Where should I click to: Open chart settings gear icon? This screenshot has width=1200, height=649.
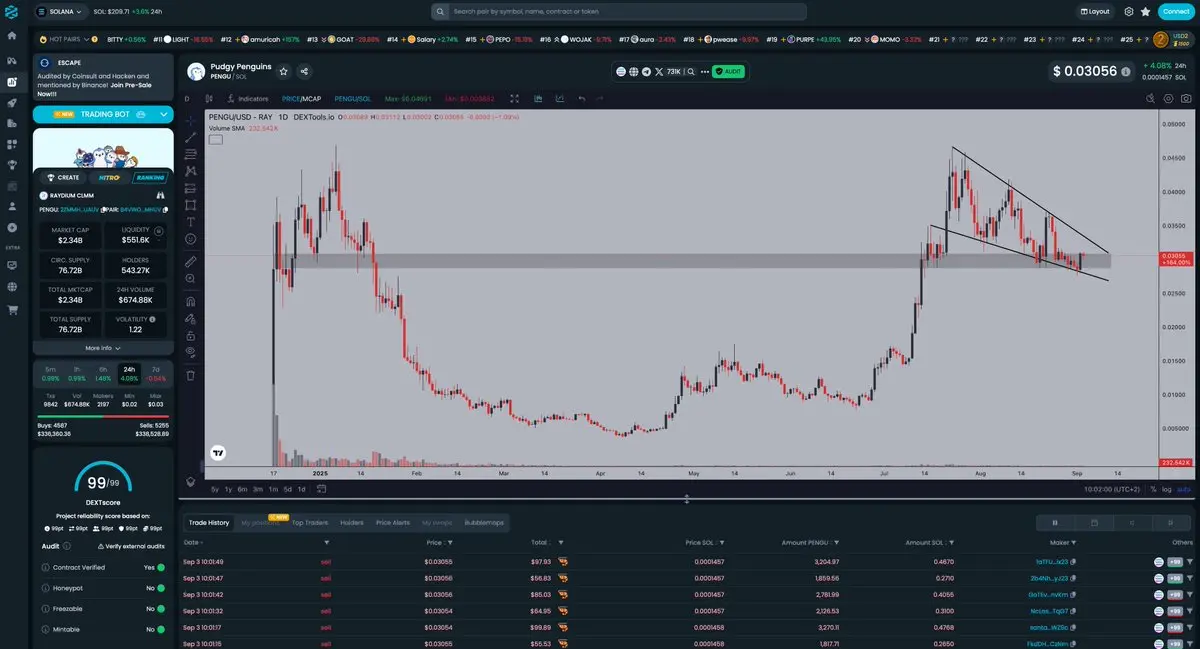point(1167,99)
